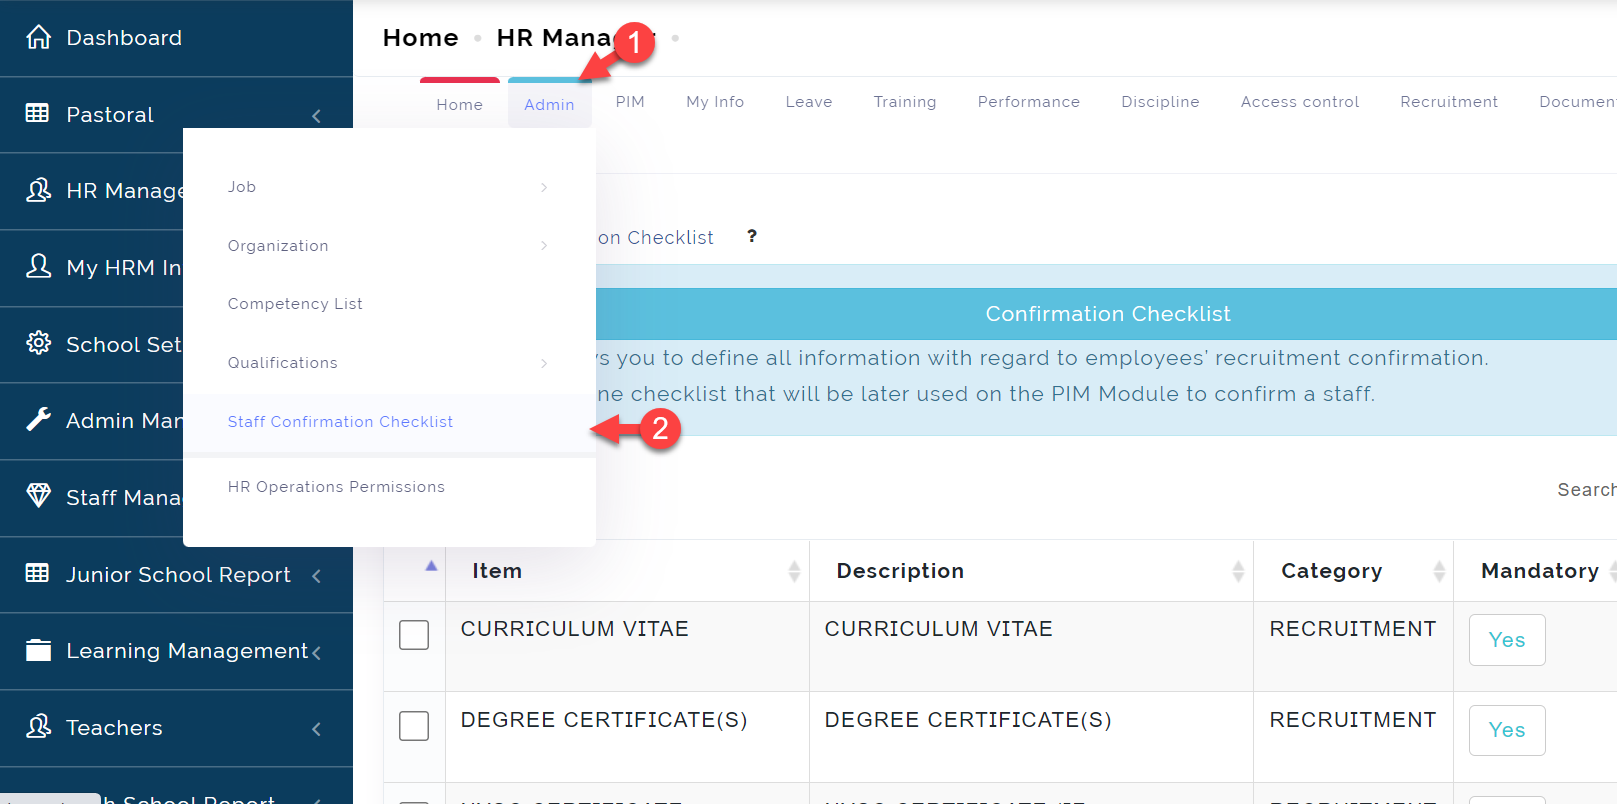Open the Admin tab
1617x804 pixels.
click(550, 104)
